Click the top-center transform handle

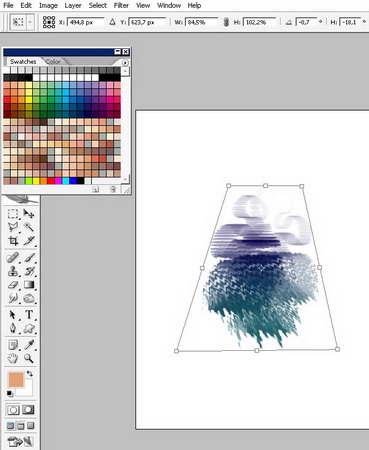pos(265,185)
